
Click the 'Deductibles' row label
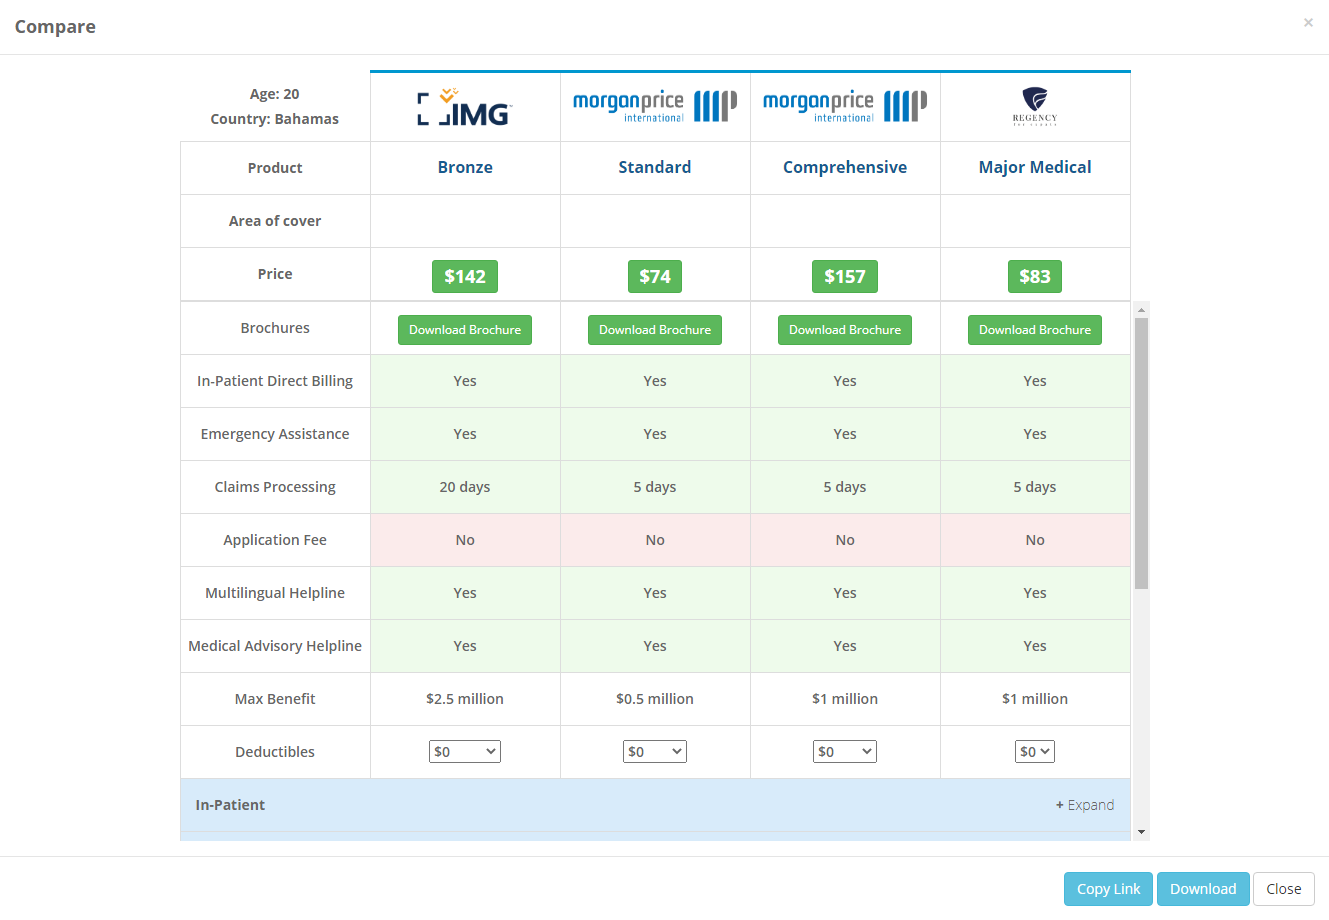tap(275, 752)
